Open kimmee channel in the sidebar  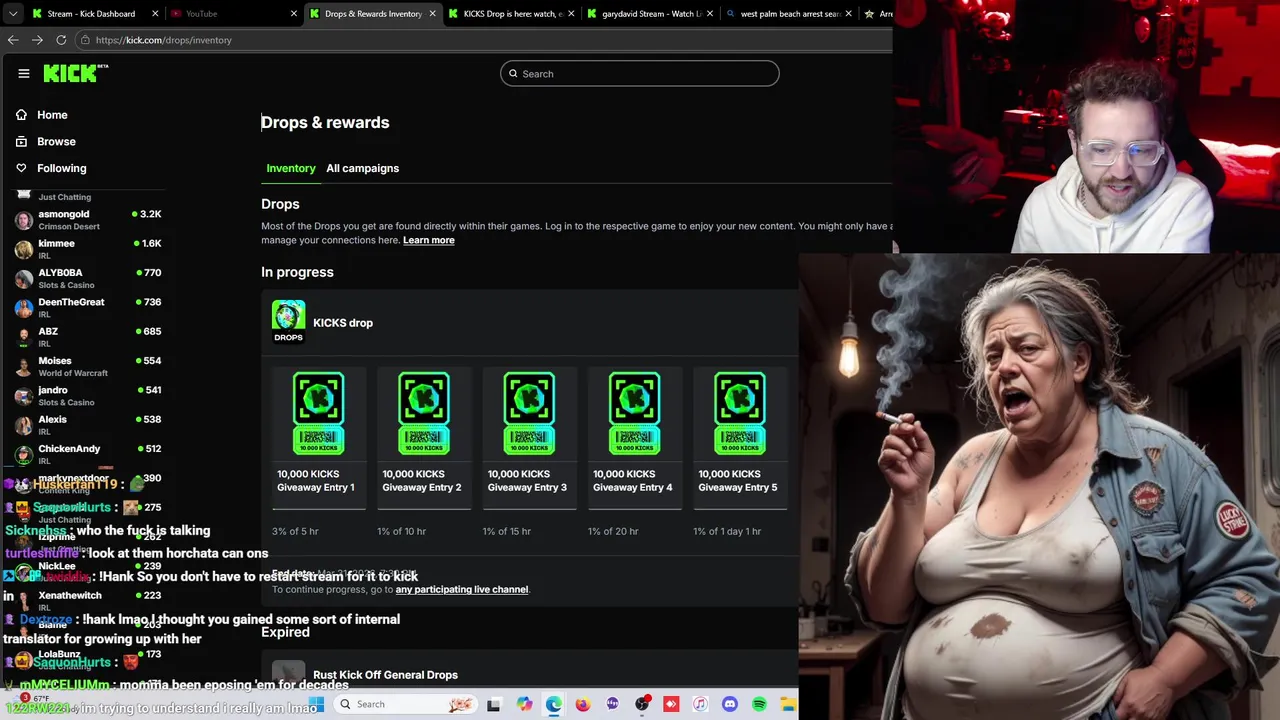click(x=89, y=249)
